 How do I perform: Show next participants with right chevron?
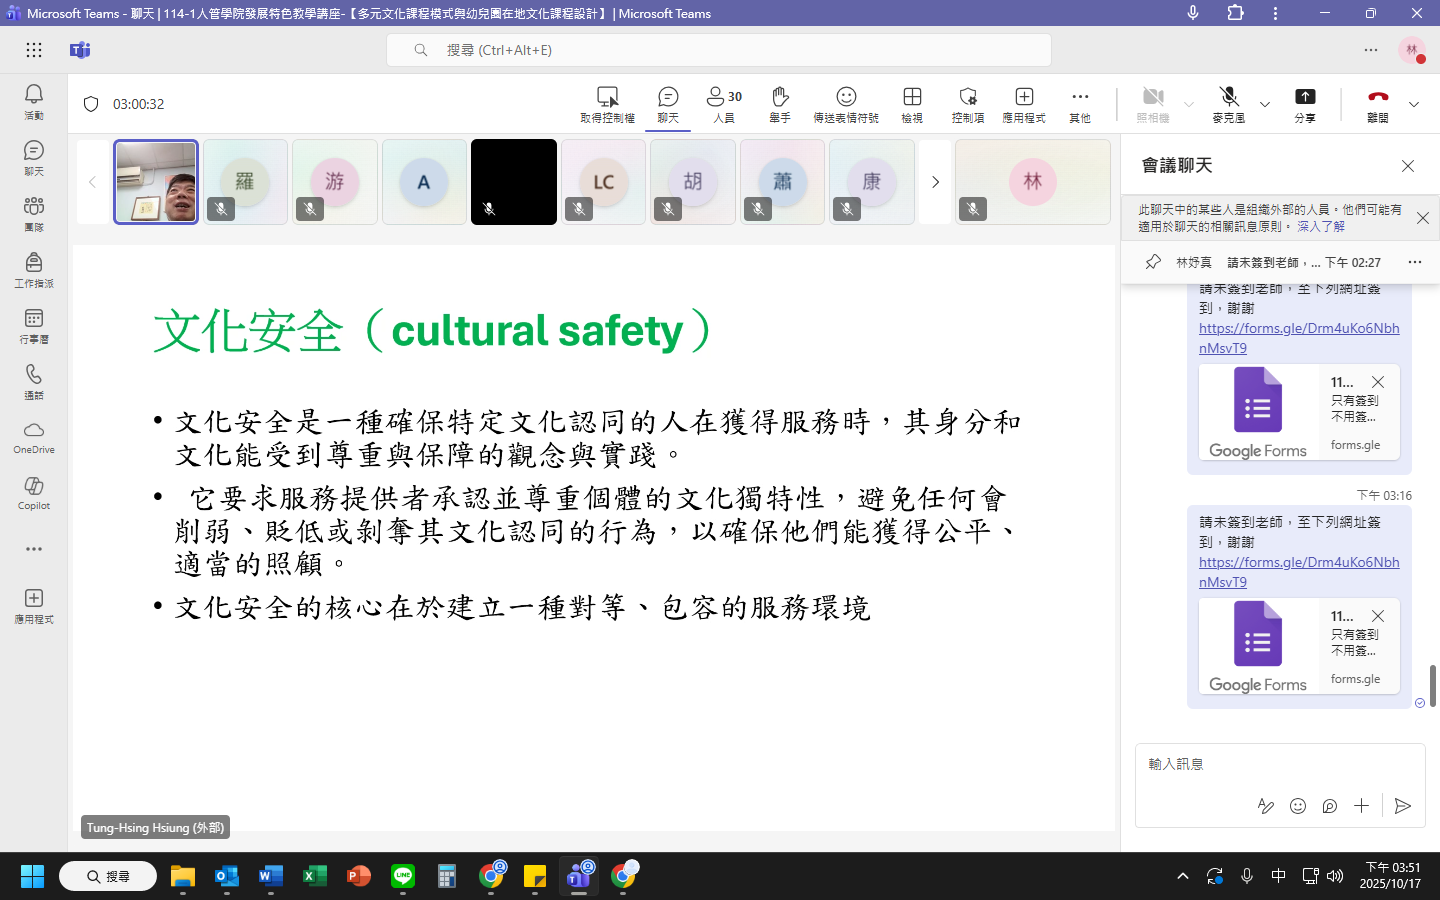[935, 182]
